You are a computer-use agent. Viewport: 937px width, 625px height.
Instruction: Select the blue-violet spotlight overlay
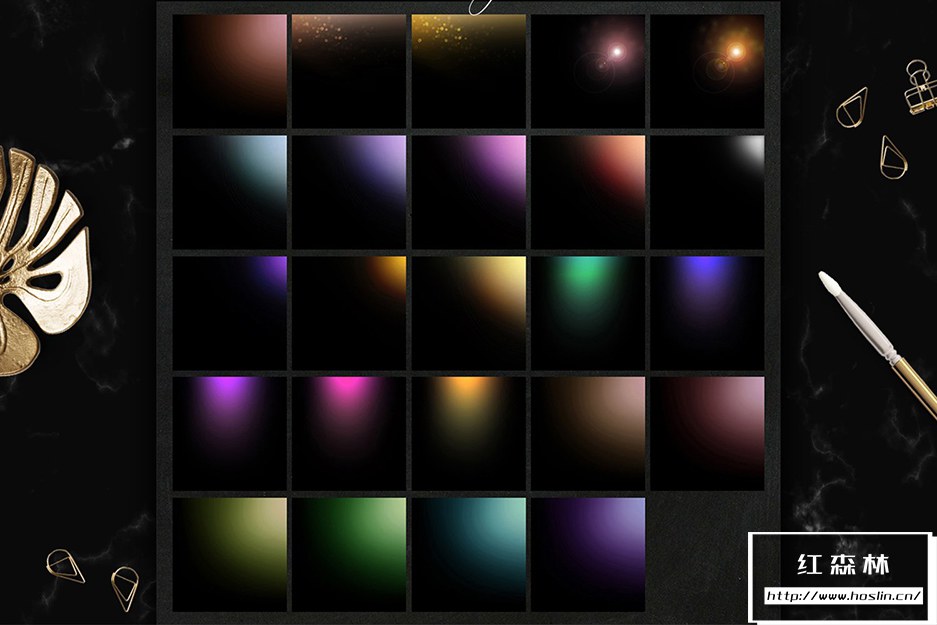click(707, 313)
